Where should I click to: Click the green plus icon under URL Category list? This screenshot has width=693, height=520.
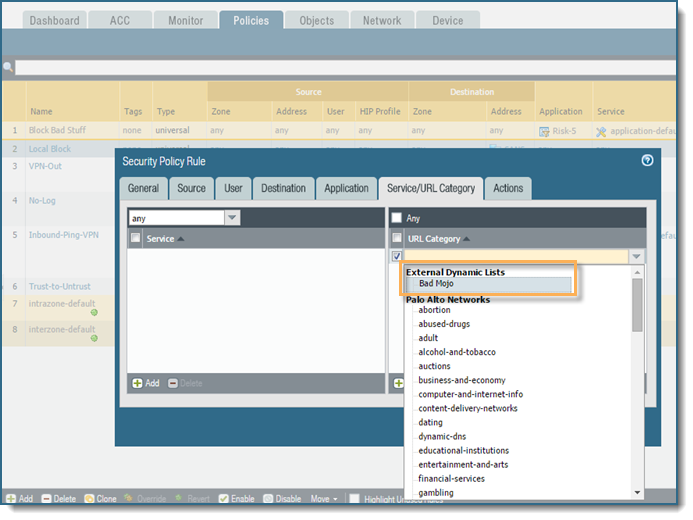(399, 383)
